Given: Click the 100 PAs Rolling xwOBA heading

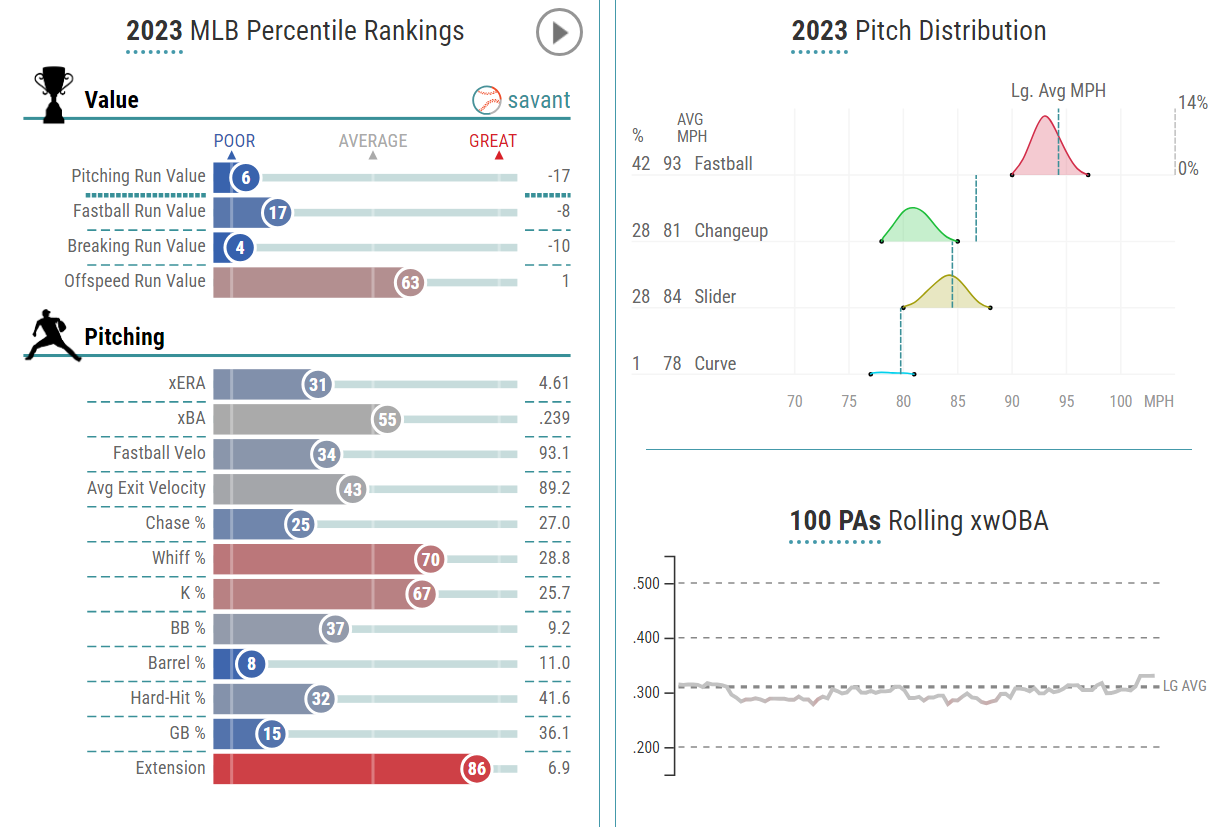Looking at the screenshot, I should (x=919, y=521).
